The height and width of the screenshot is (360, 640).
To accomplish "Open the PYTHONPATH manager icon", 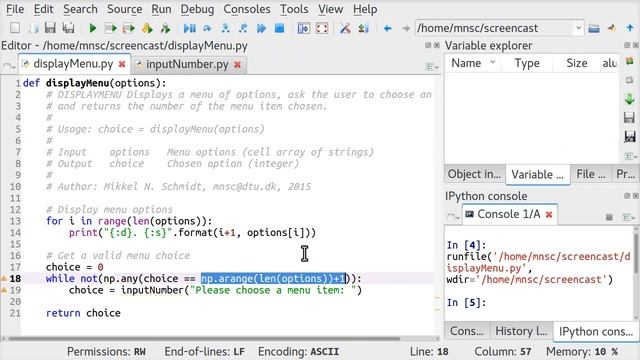I will coord(363,28).
